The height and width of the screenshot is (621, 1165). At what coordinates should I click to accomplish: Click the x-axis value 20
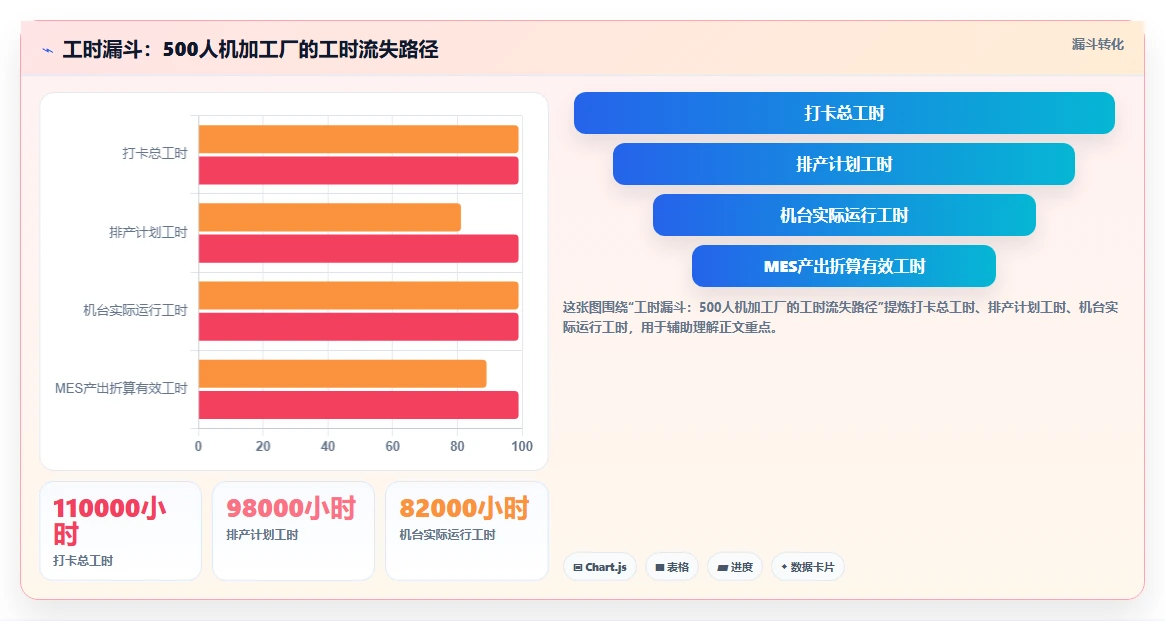click(x=263, y=446)
